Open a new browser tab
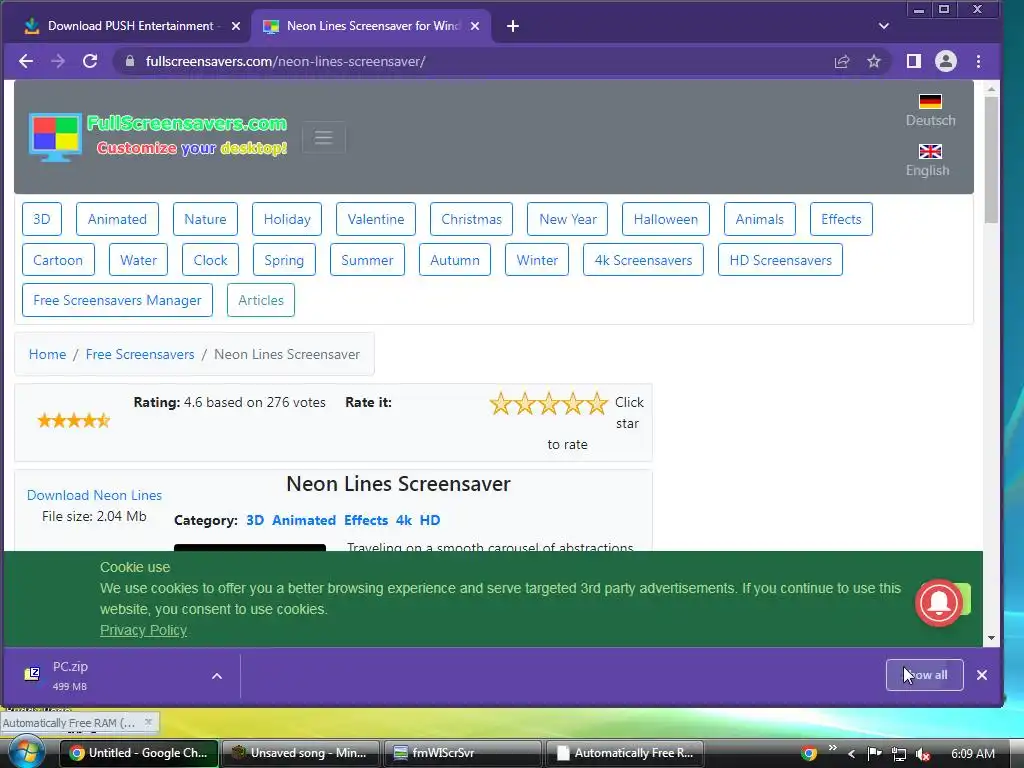The image size is (1024, 768). tap(513, 26)
